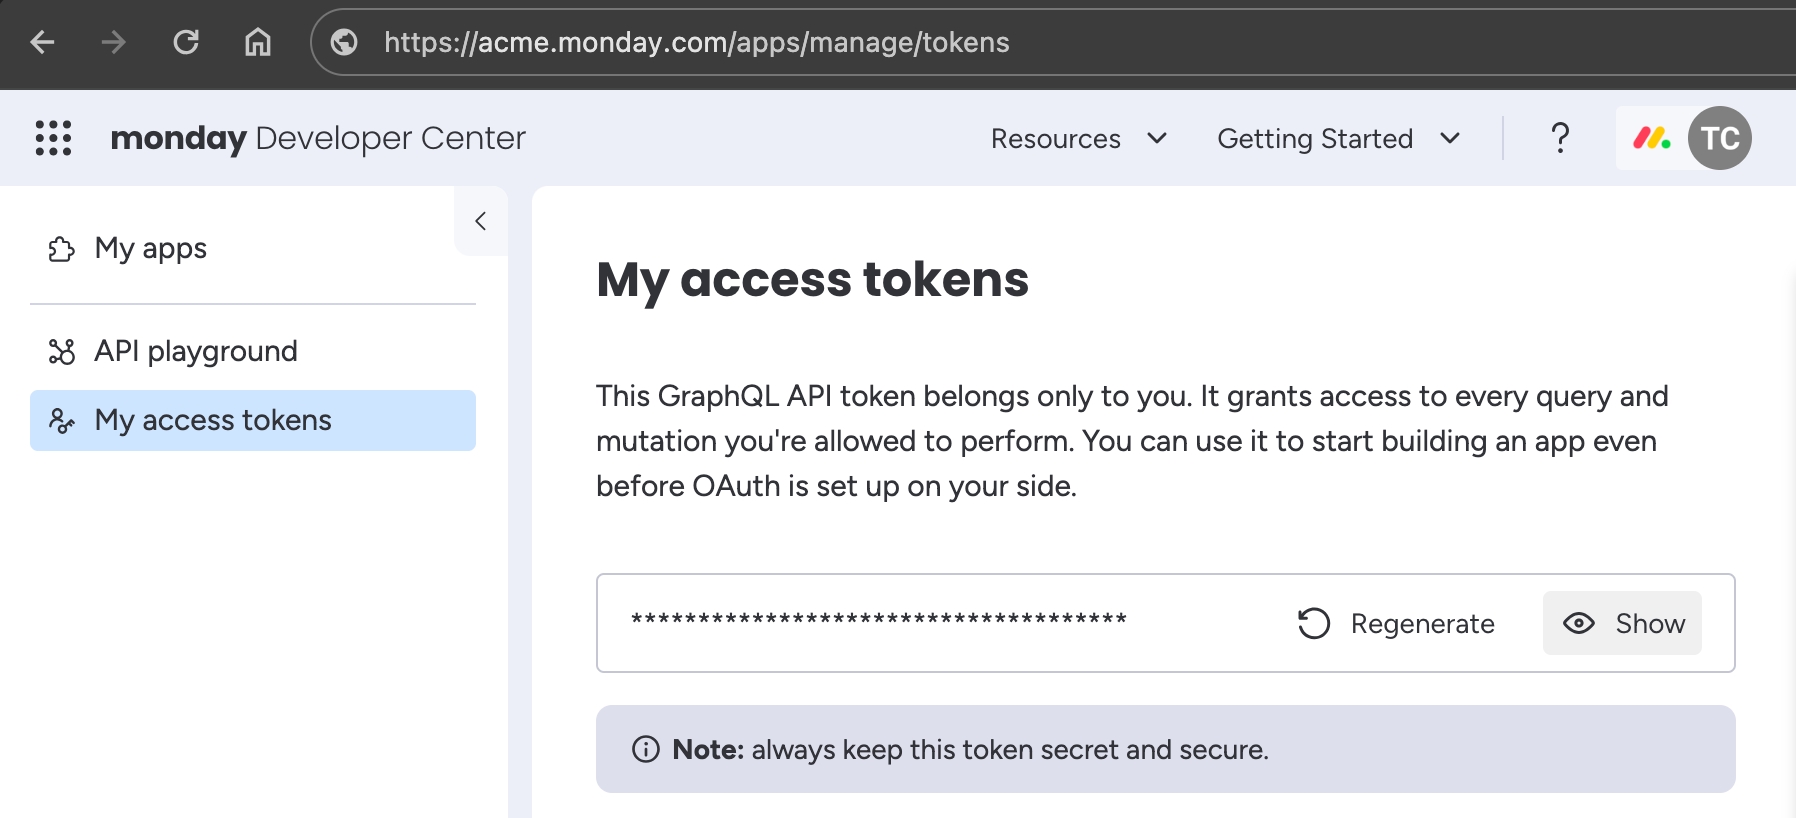Click the browser forward arrow
1796x818 pixels.
[114, 42]
